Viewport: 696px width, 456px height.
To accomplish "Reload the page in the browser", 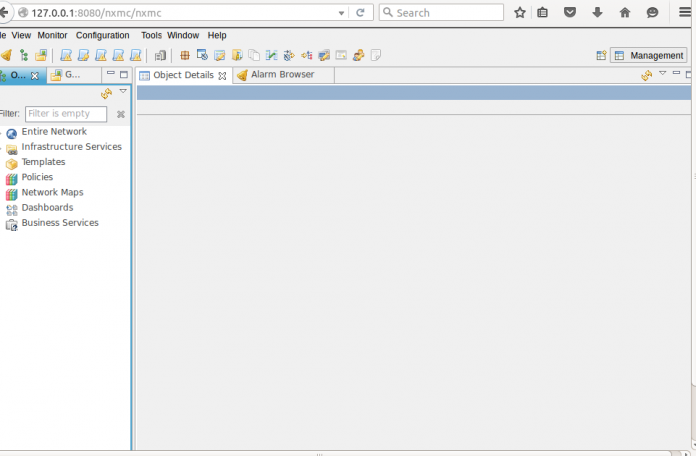I will click(x=360, y=13).
